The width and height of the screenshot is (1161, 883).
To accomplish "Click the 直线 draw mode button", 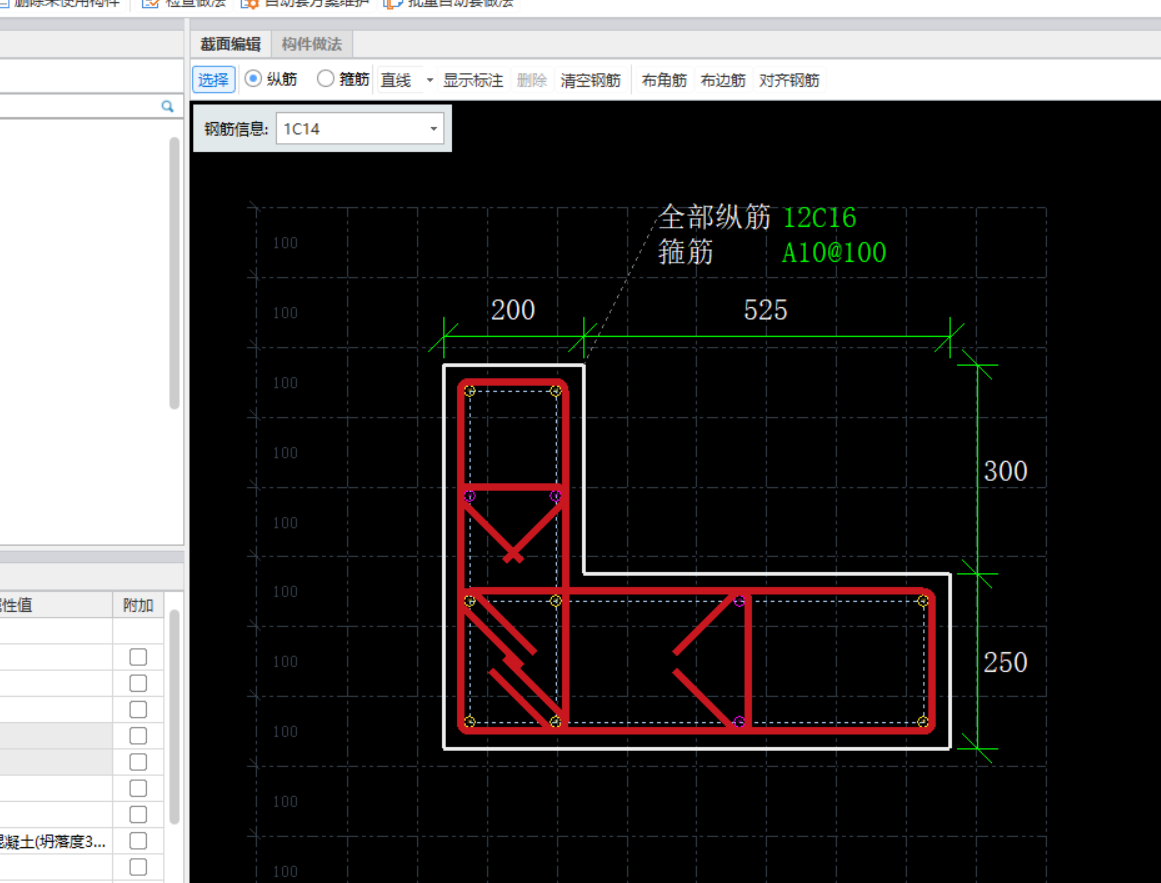I will click(396, 80).
